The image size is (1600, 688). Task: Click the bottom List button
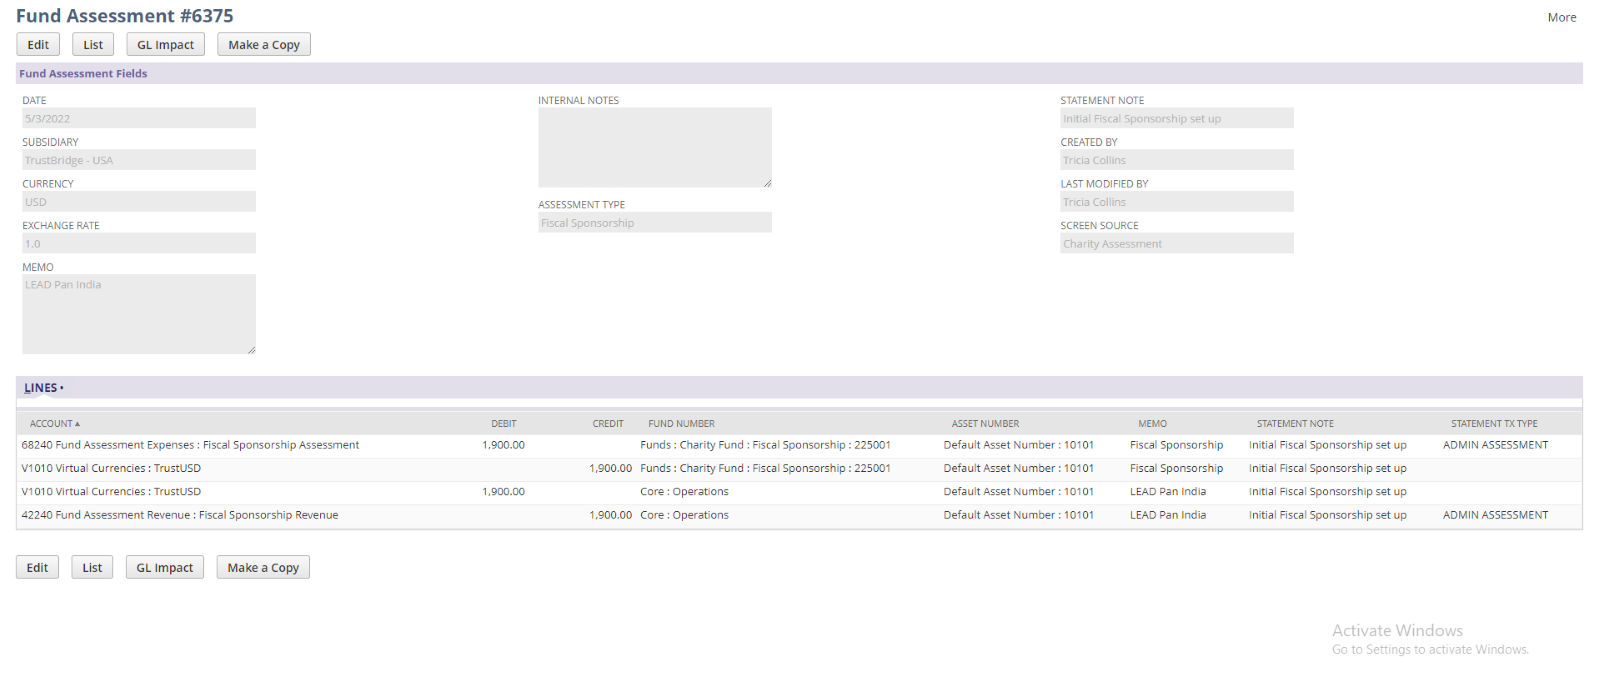pos(92,568)
